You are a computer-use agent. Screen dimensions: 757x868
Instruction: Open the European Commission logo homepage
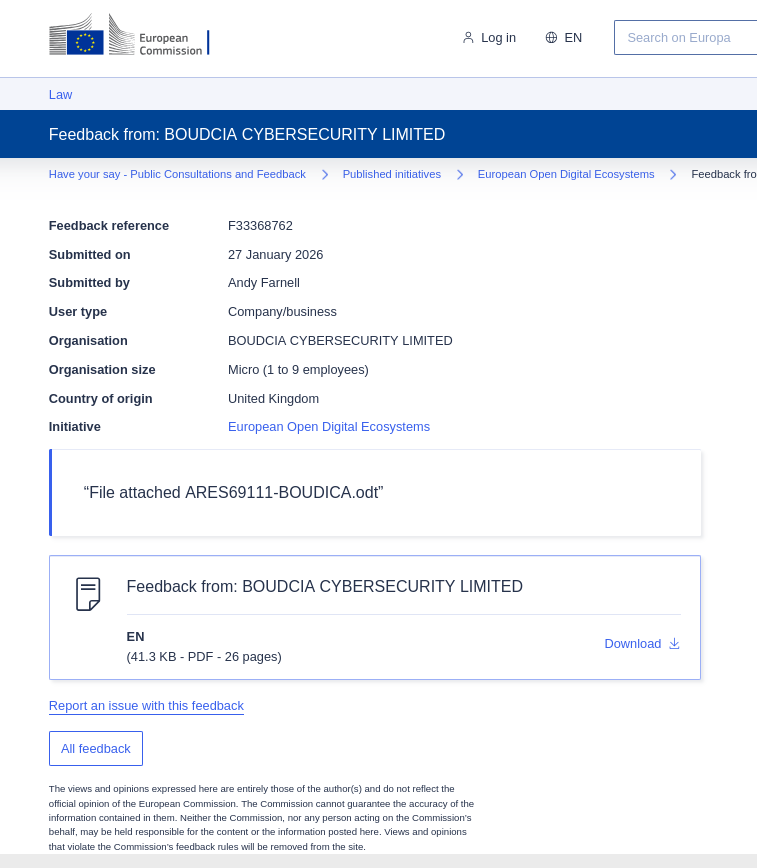(129, 35)
